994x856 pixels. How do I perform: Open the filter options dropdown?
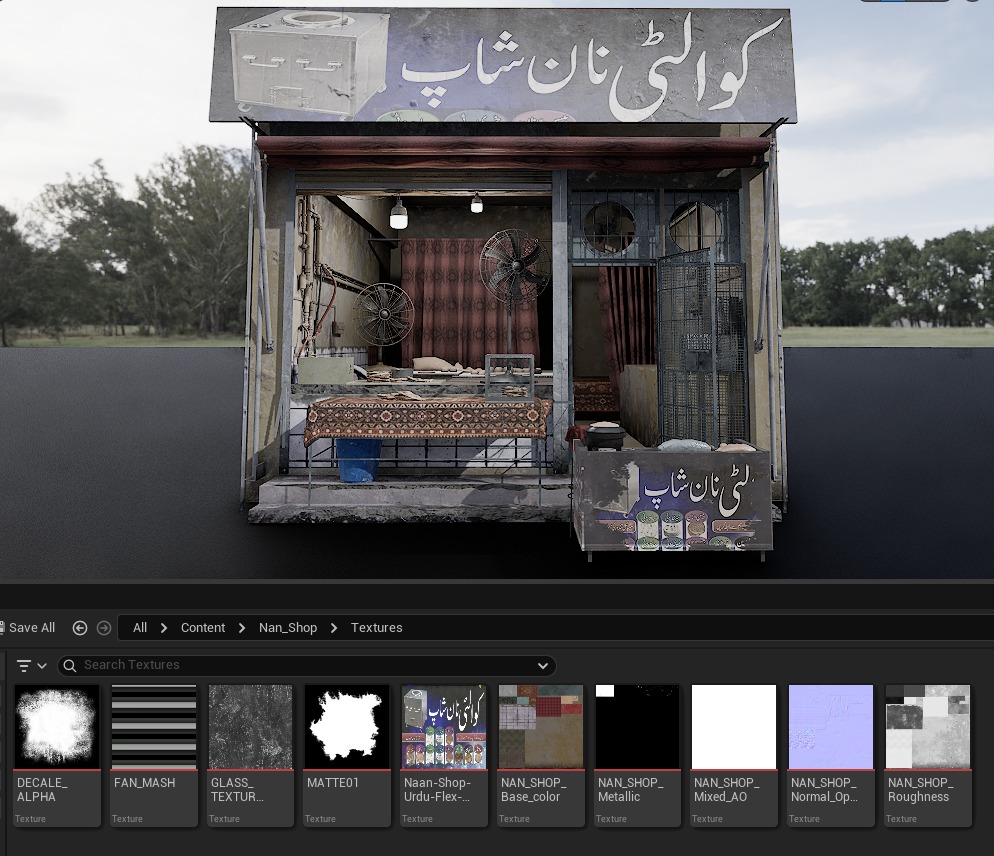pos(32,666)
